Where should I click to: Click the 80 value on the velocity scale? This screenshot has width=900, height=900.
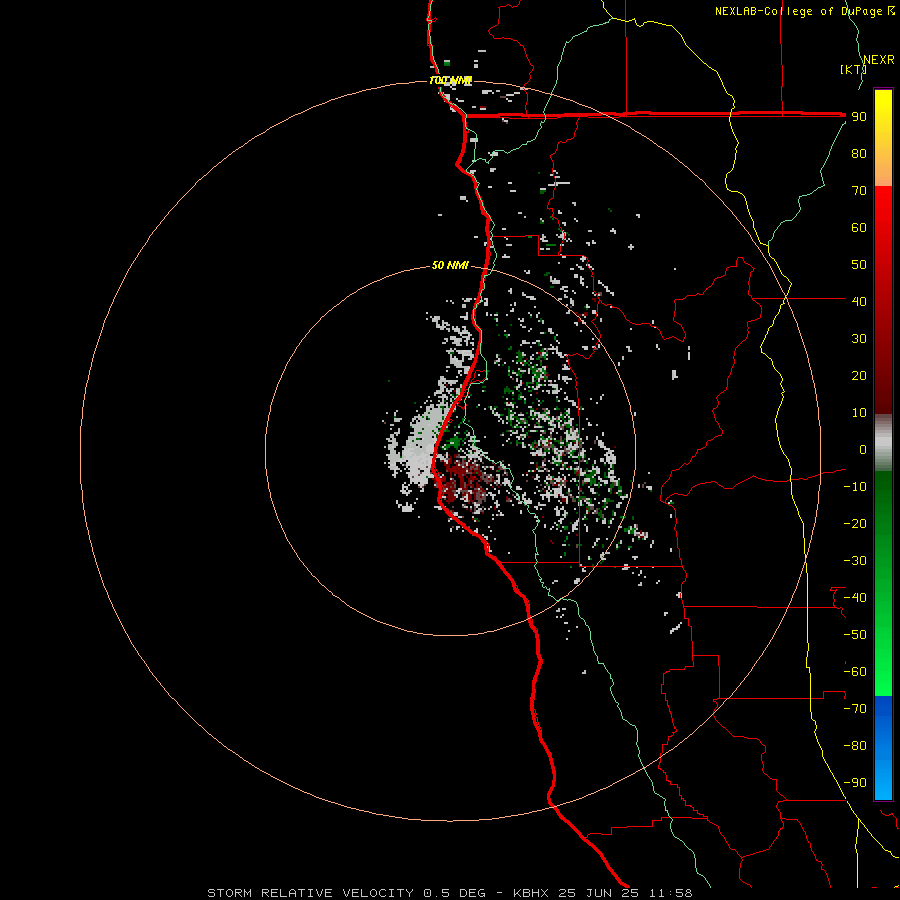pyautogui.click(x=859, y=154)
